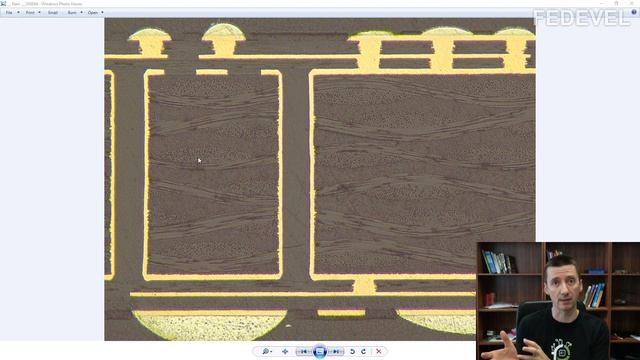Viewport: 640px width, 360px height.
Task: Expand the File dropdown arrow
Action: 18,13
